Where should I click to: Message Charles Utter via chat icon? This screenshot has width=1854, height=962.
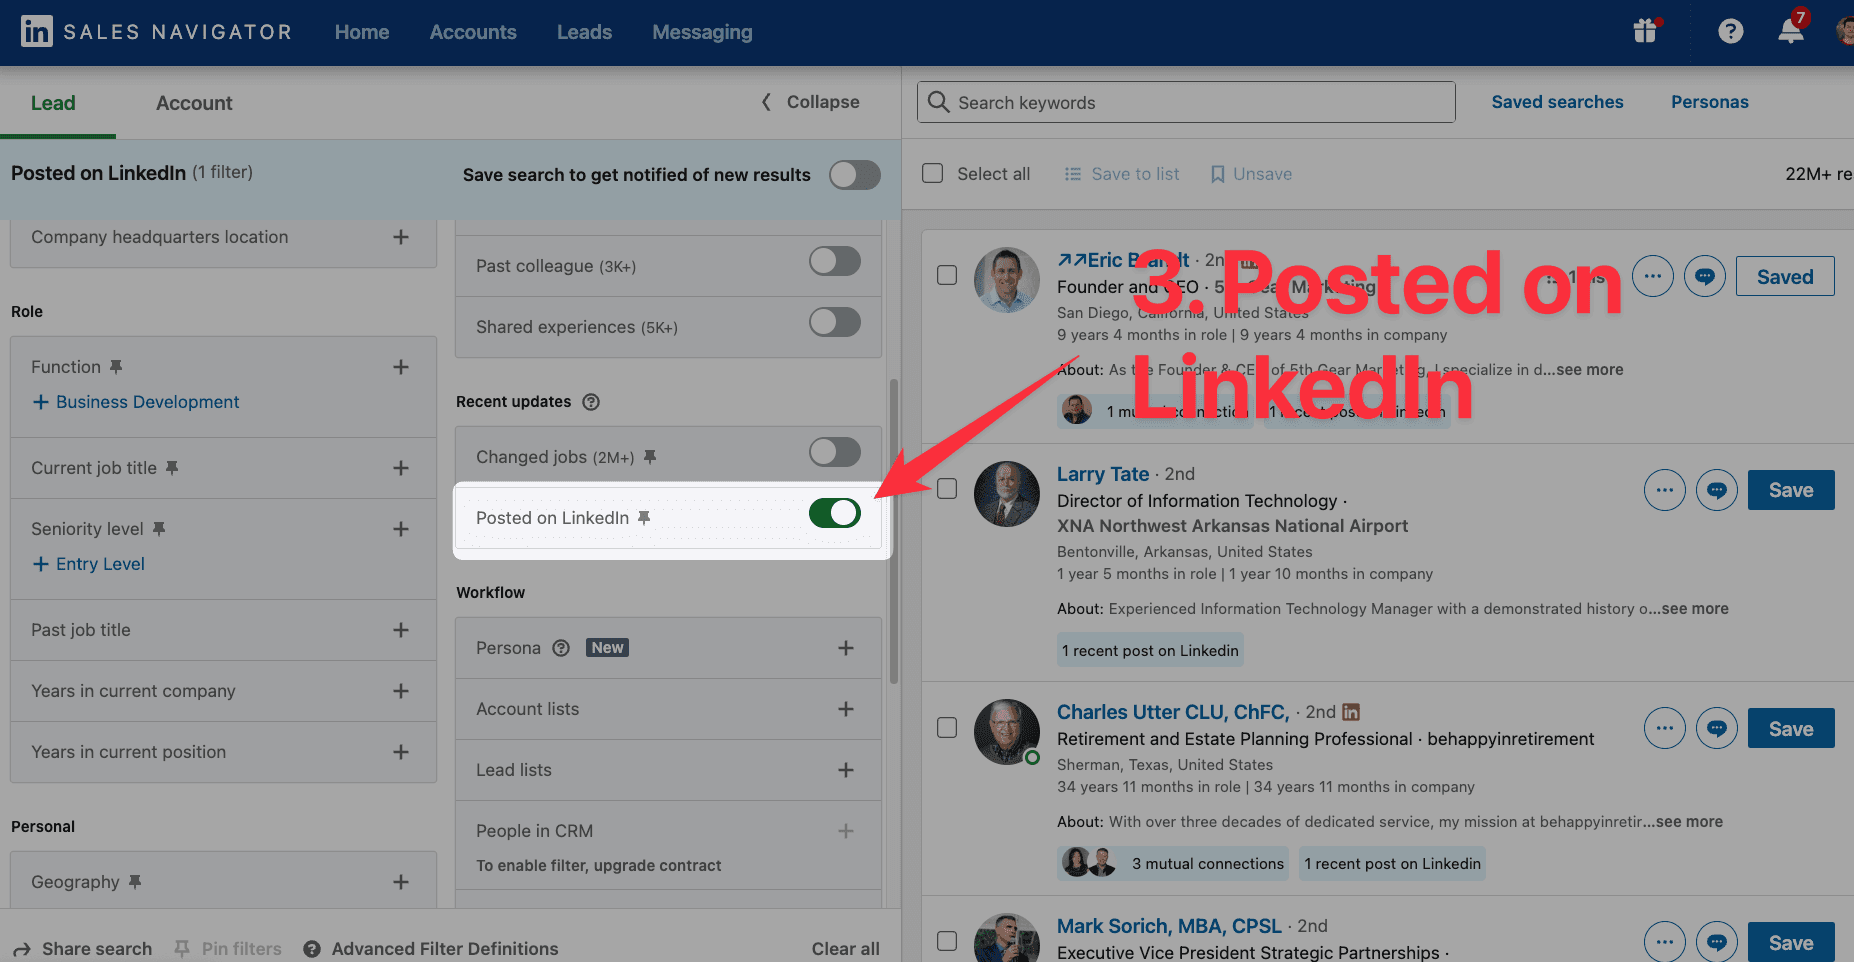pos(1717,728)
